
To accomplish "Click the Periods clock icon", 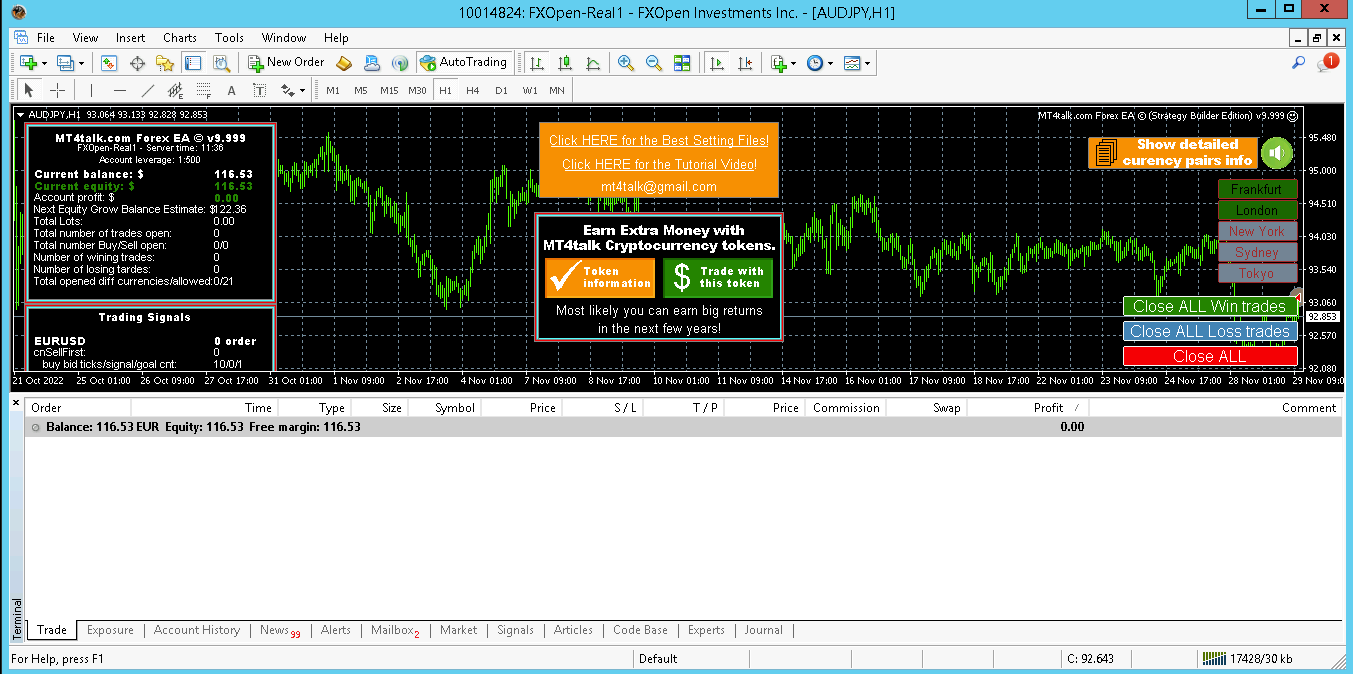I will 815,62.
